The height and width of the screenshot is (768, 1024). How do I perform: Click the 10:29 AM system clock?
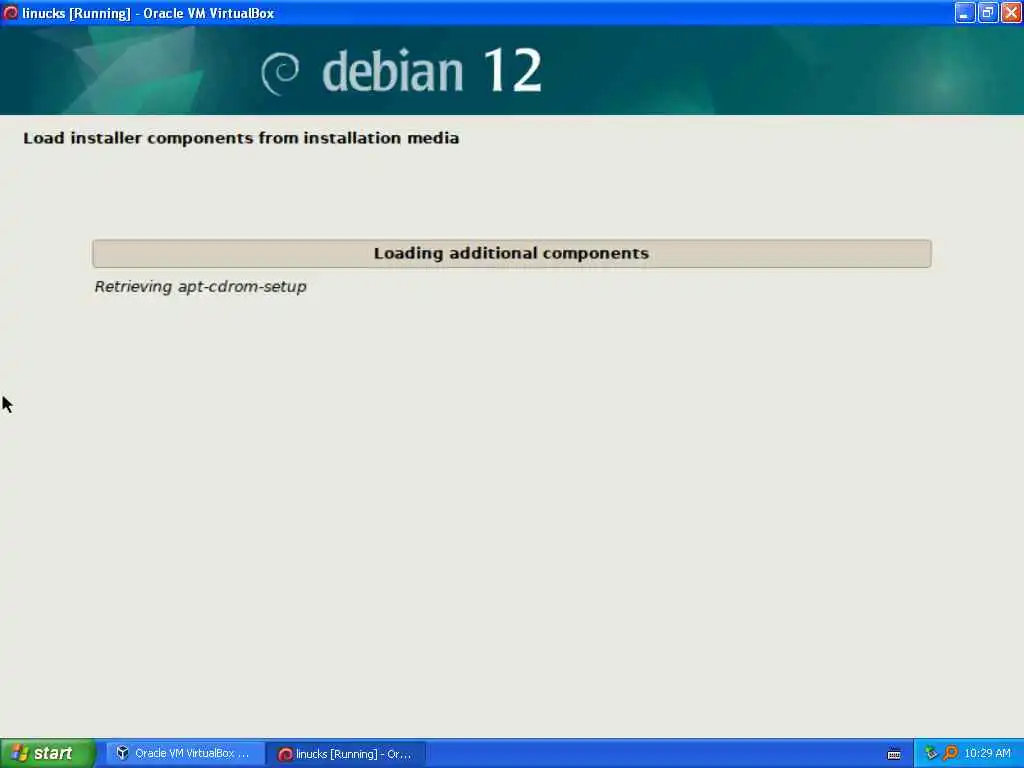987,754
